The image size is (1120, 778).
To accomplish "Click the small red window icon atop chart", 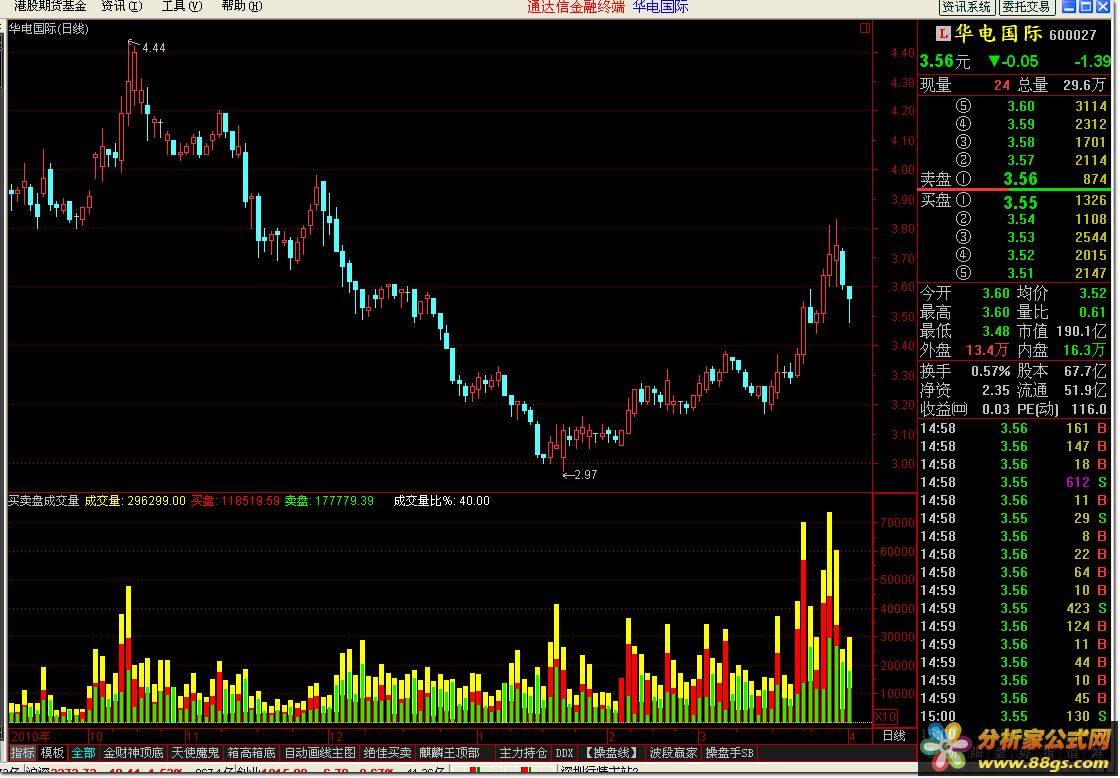I will pyautogui.click(x=865, y=28).
